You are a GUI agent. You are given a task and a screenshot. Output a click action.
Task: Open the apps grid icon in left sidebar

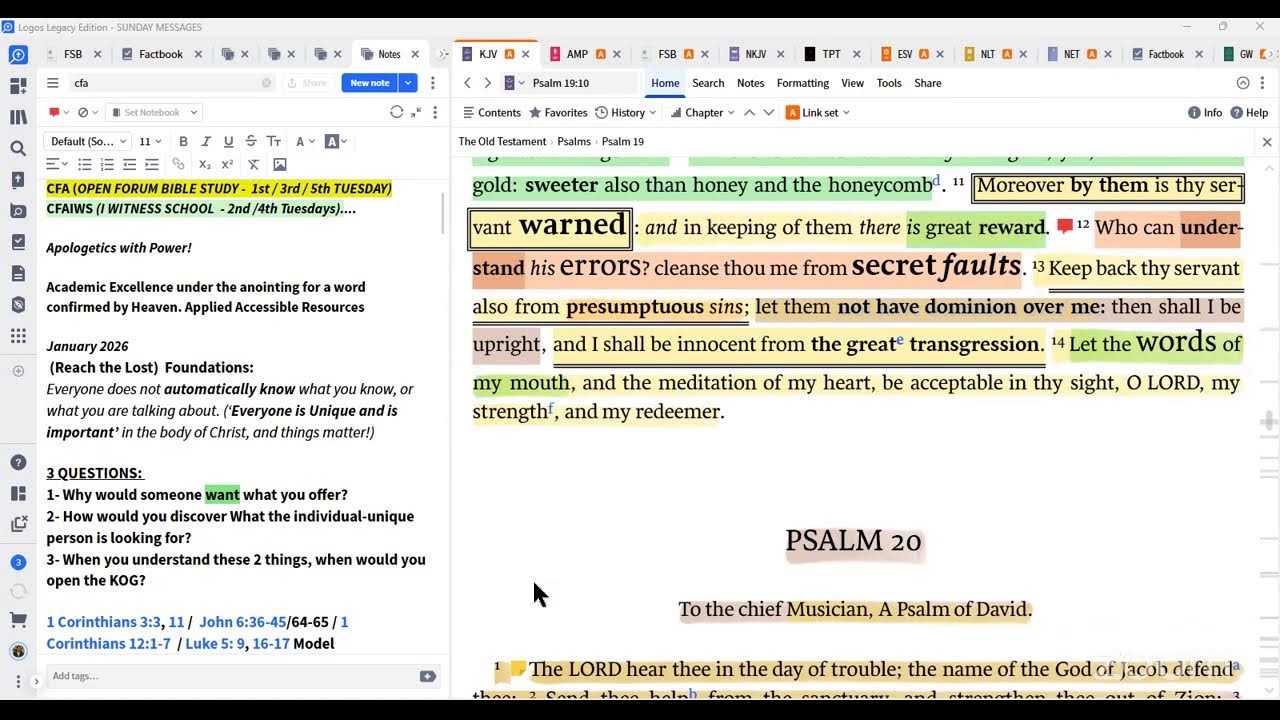tap(18, 336)
